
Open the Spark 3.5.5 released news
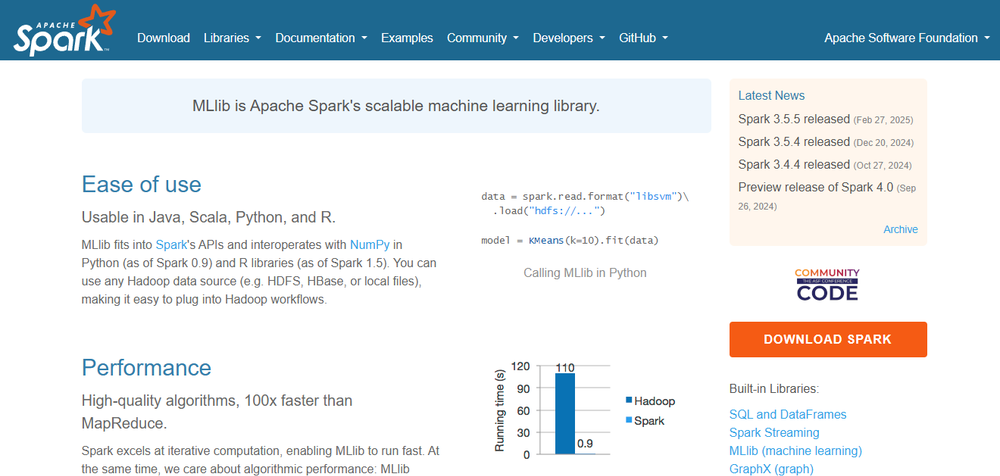[794, 119]
